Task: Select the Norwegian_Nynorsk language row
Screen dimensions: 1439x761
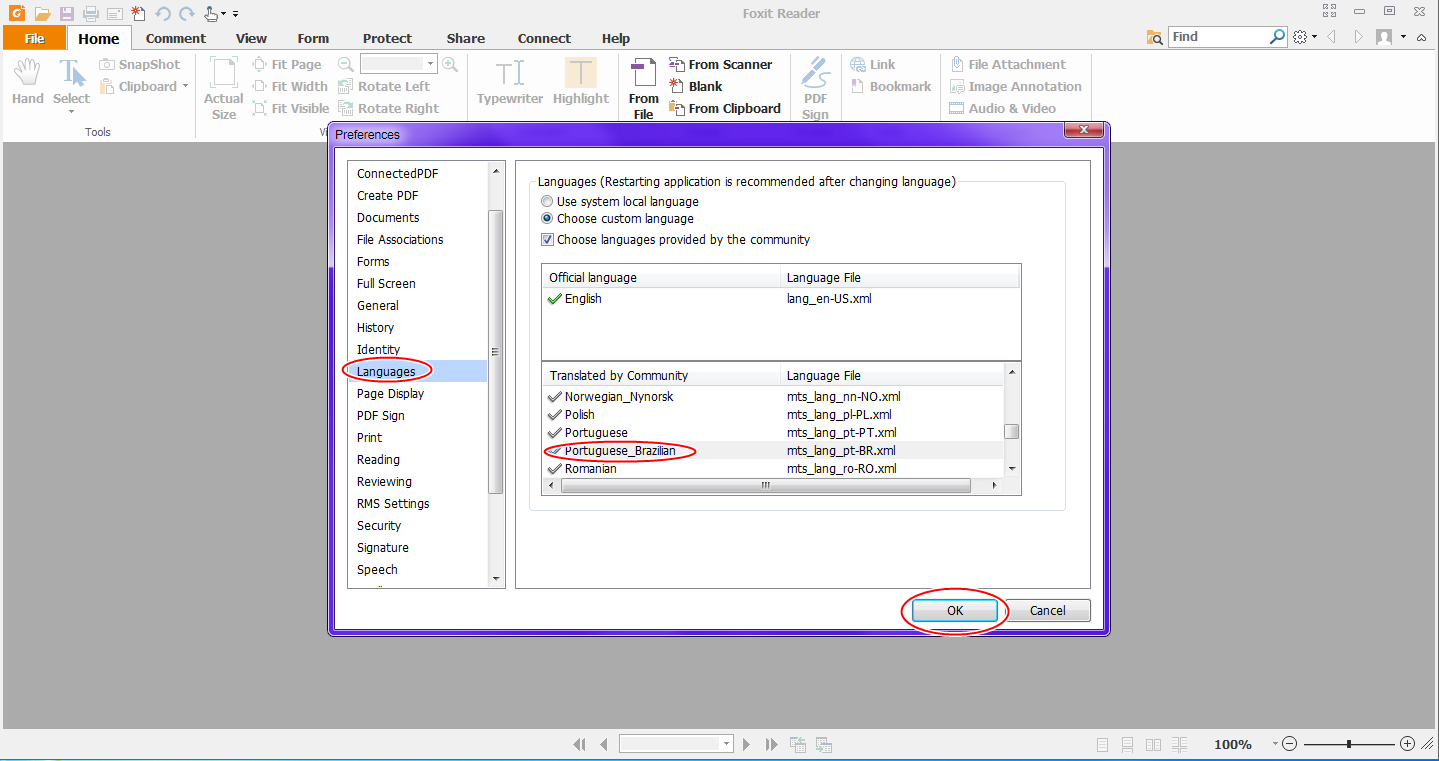Action: tap(773, 397)
